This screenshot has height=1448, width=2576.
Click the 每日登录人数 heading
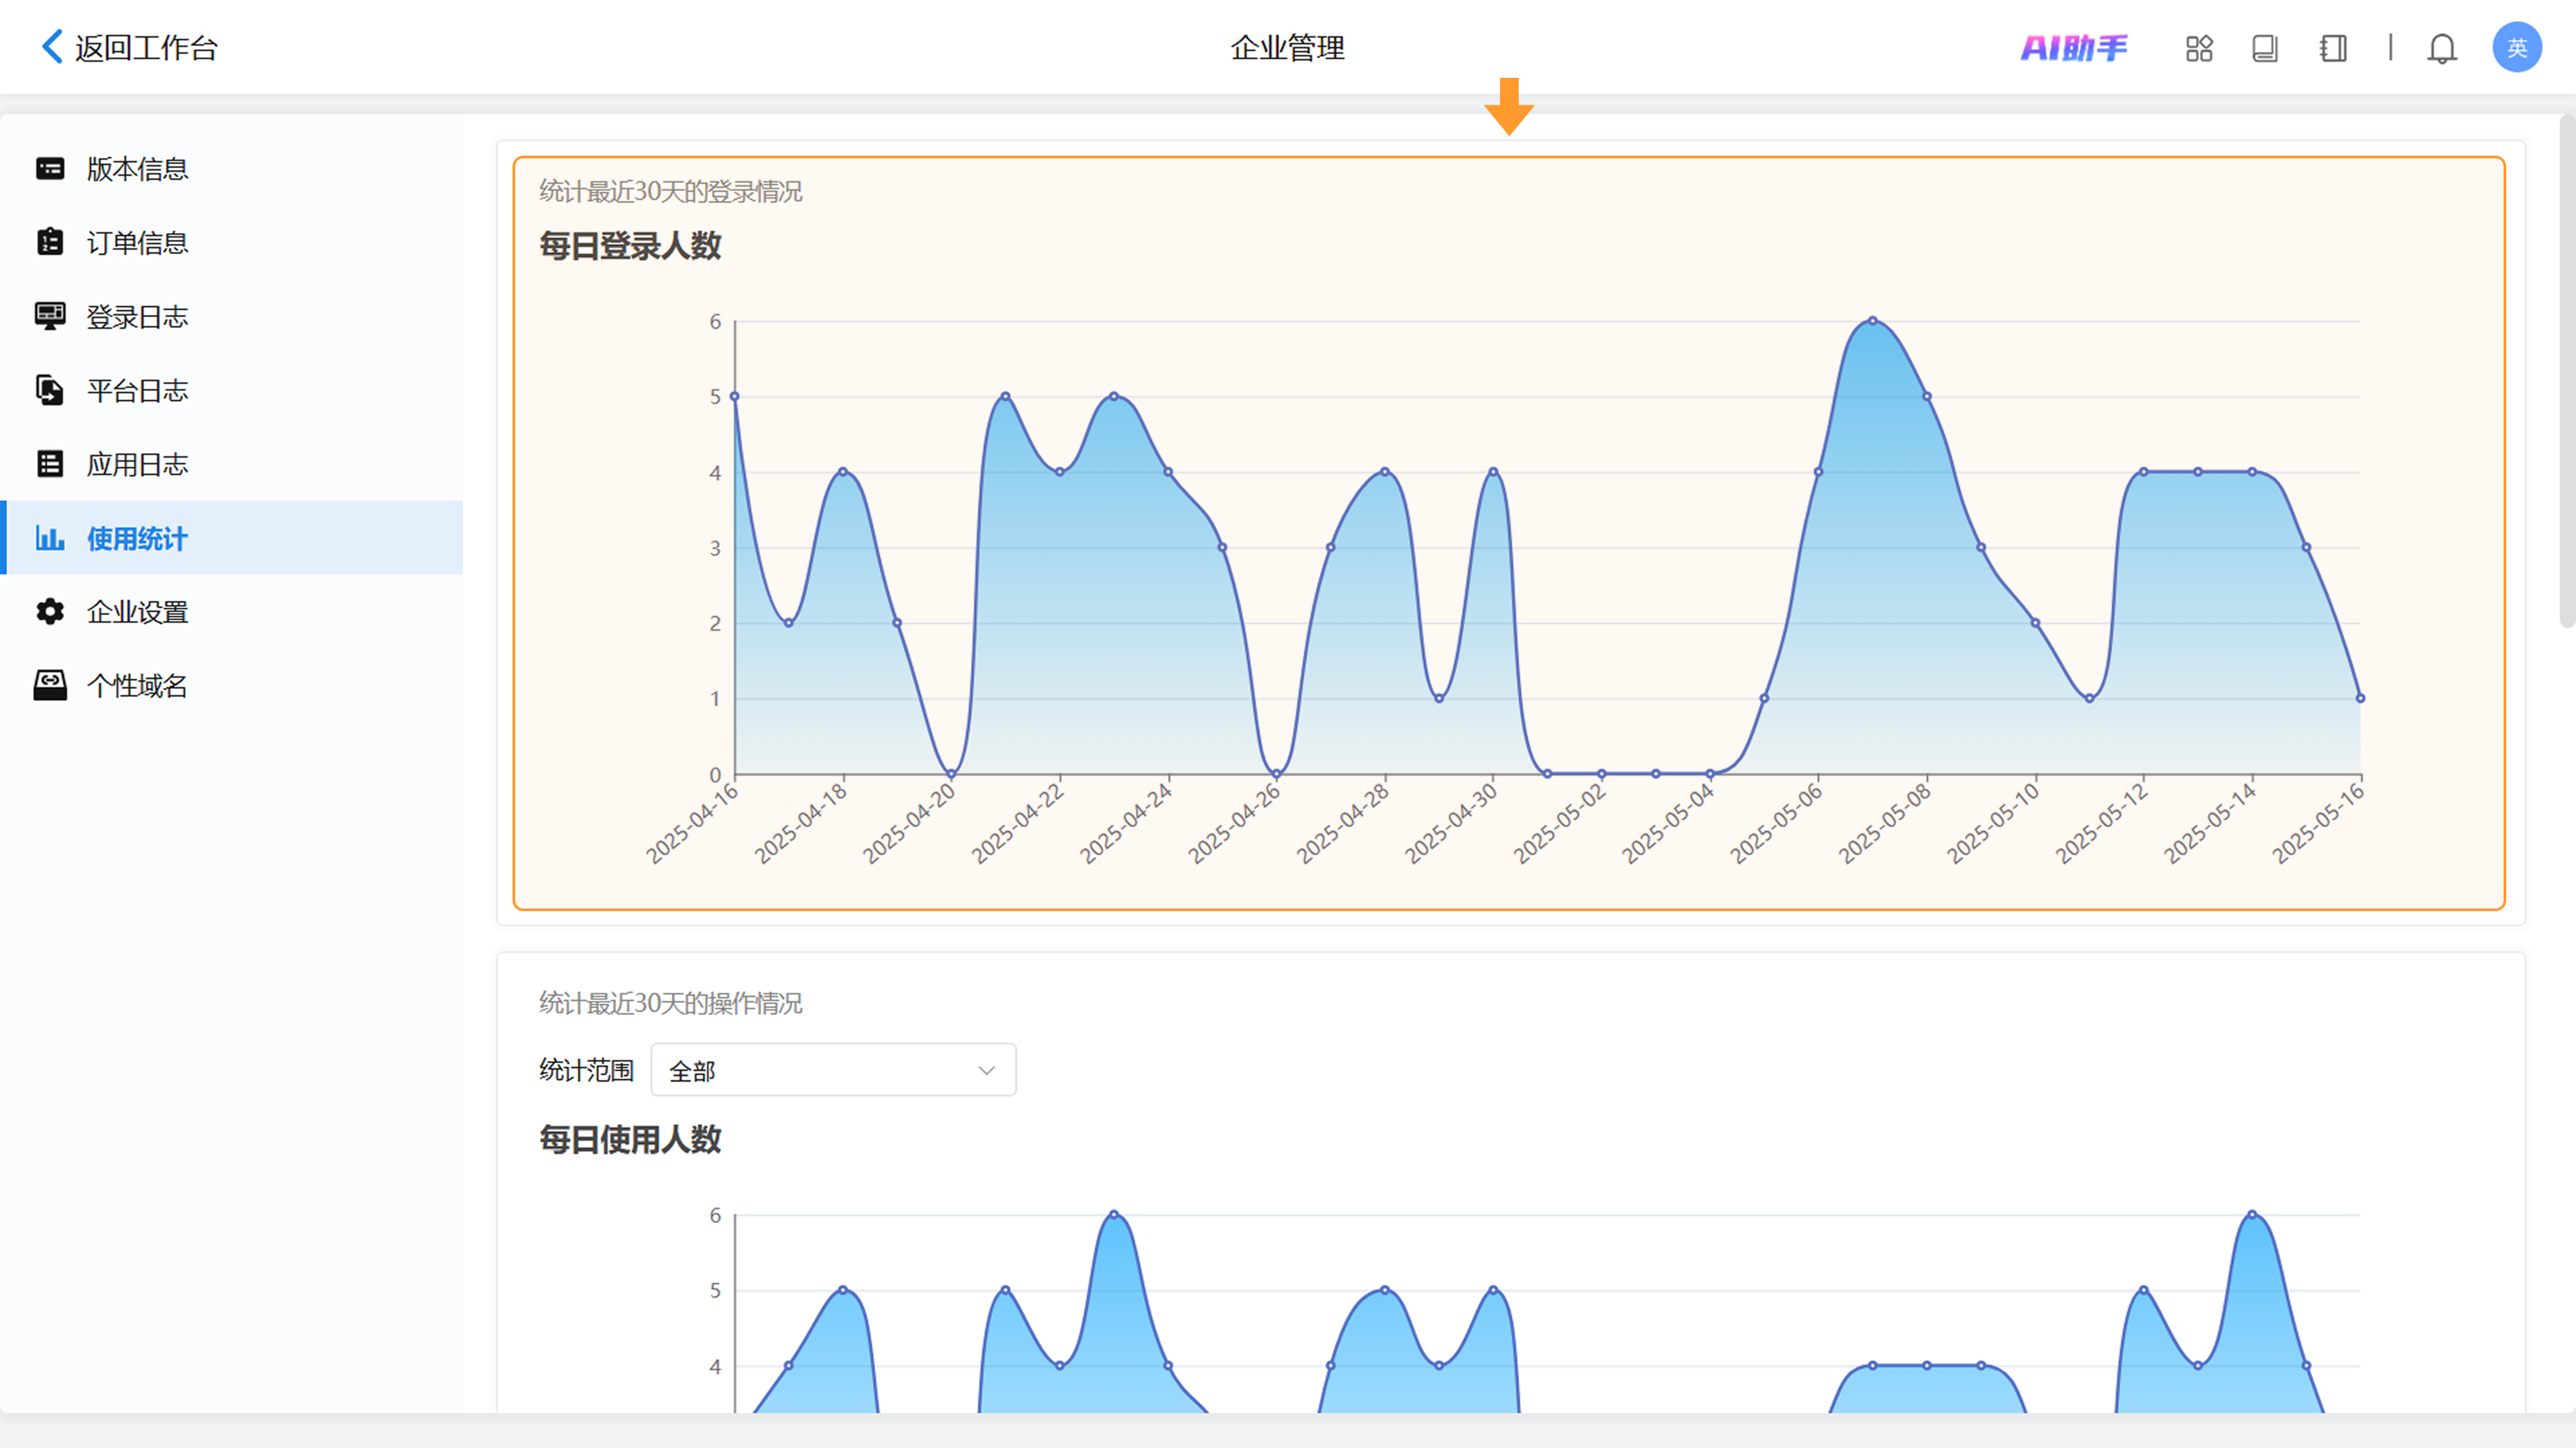630,246
